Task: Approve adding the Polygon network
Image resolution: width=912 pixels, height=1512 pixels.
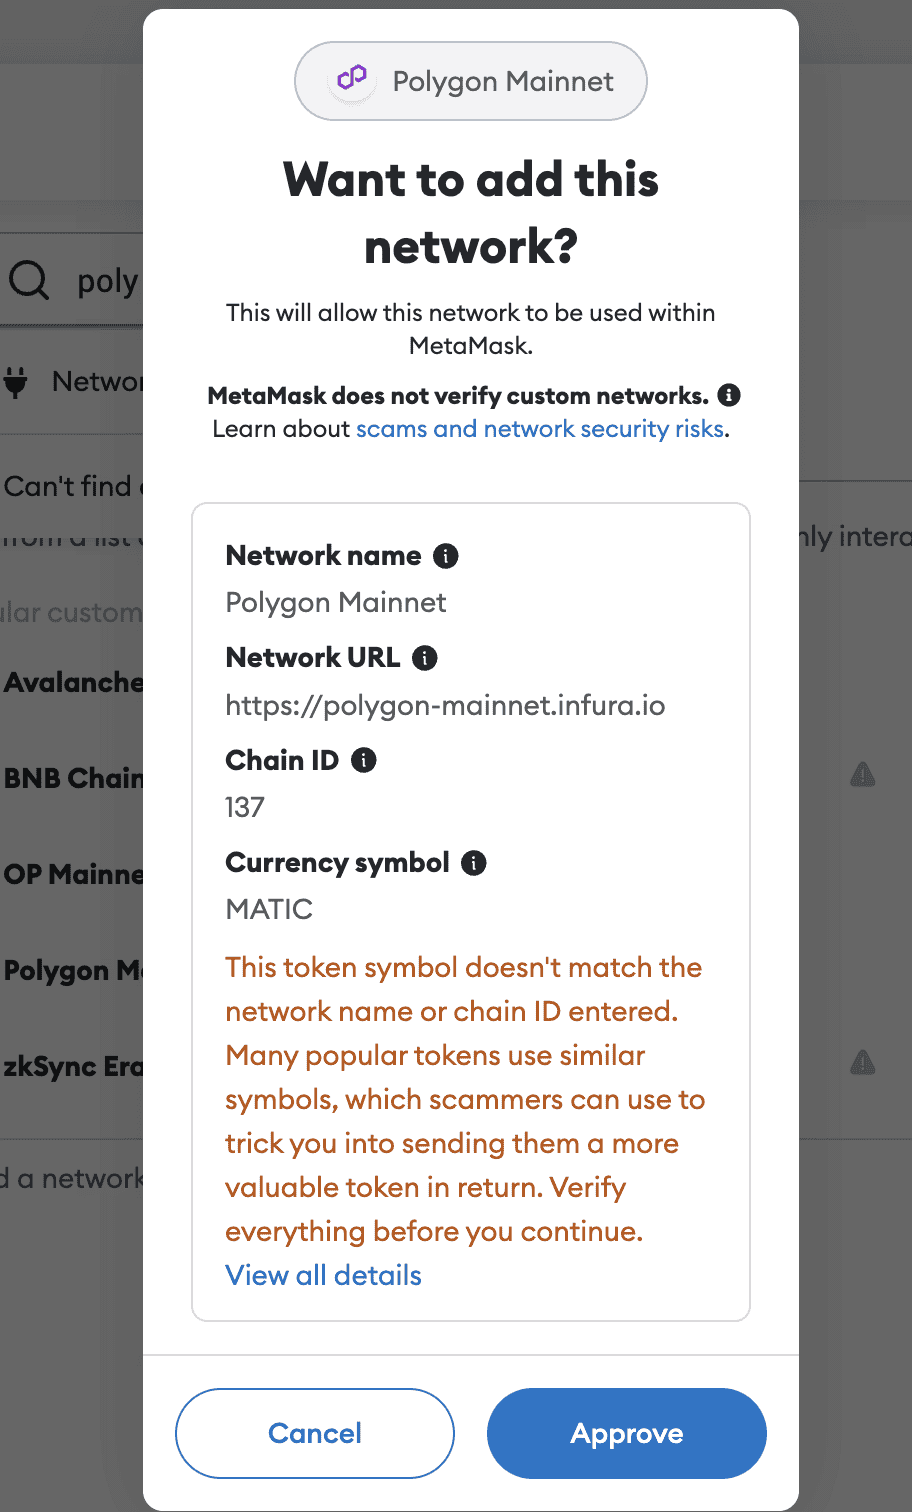Action: (x=626, y=1433)
